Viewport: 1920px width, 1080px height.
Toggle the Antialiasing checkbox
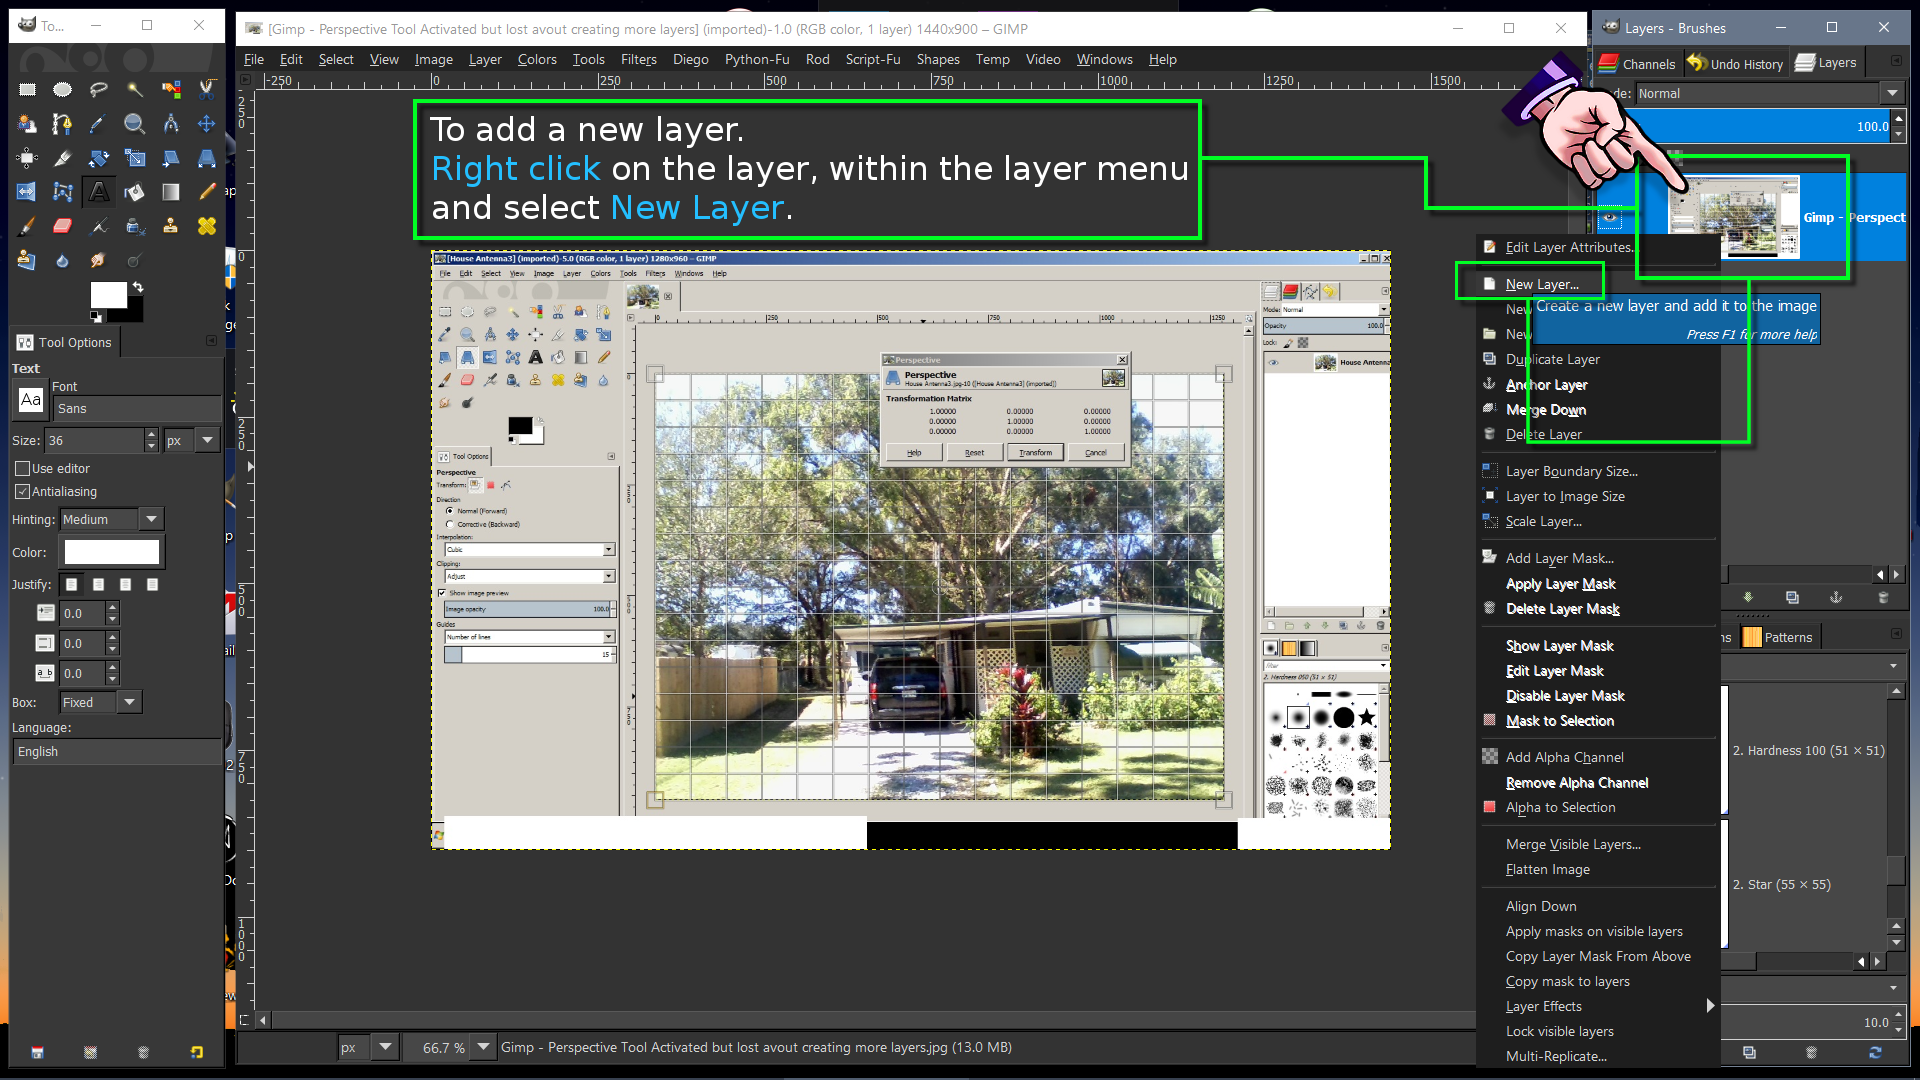point(23,492)
